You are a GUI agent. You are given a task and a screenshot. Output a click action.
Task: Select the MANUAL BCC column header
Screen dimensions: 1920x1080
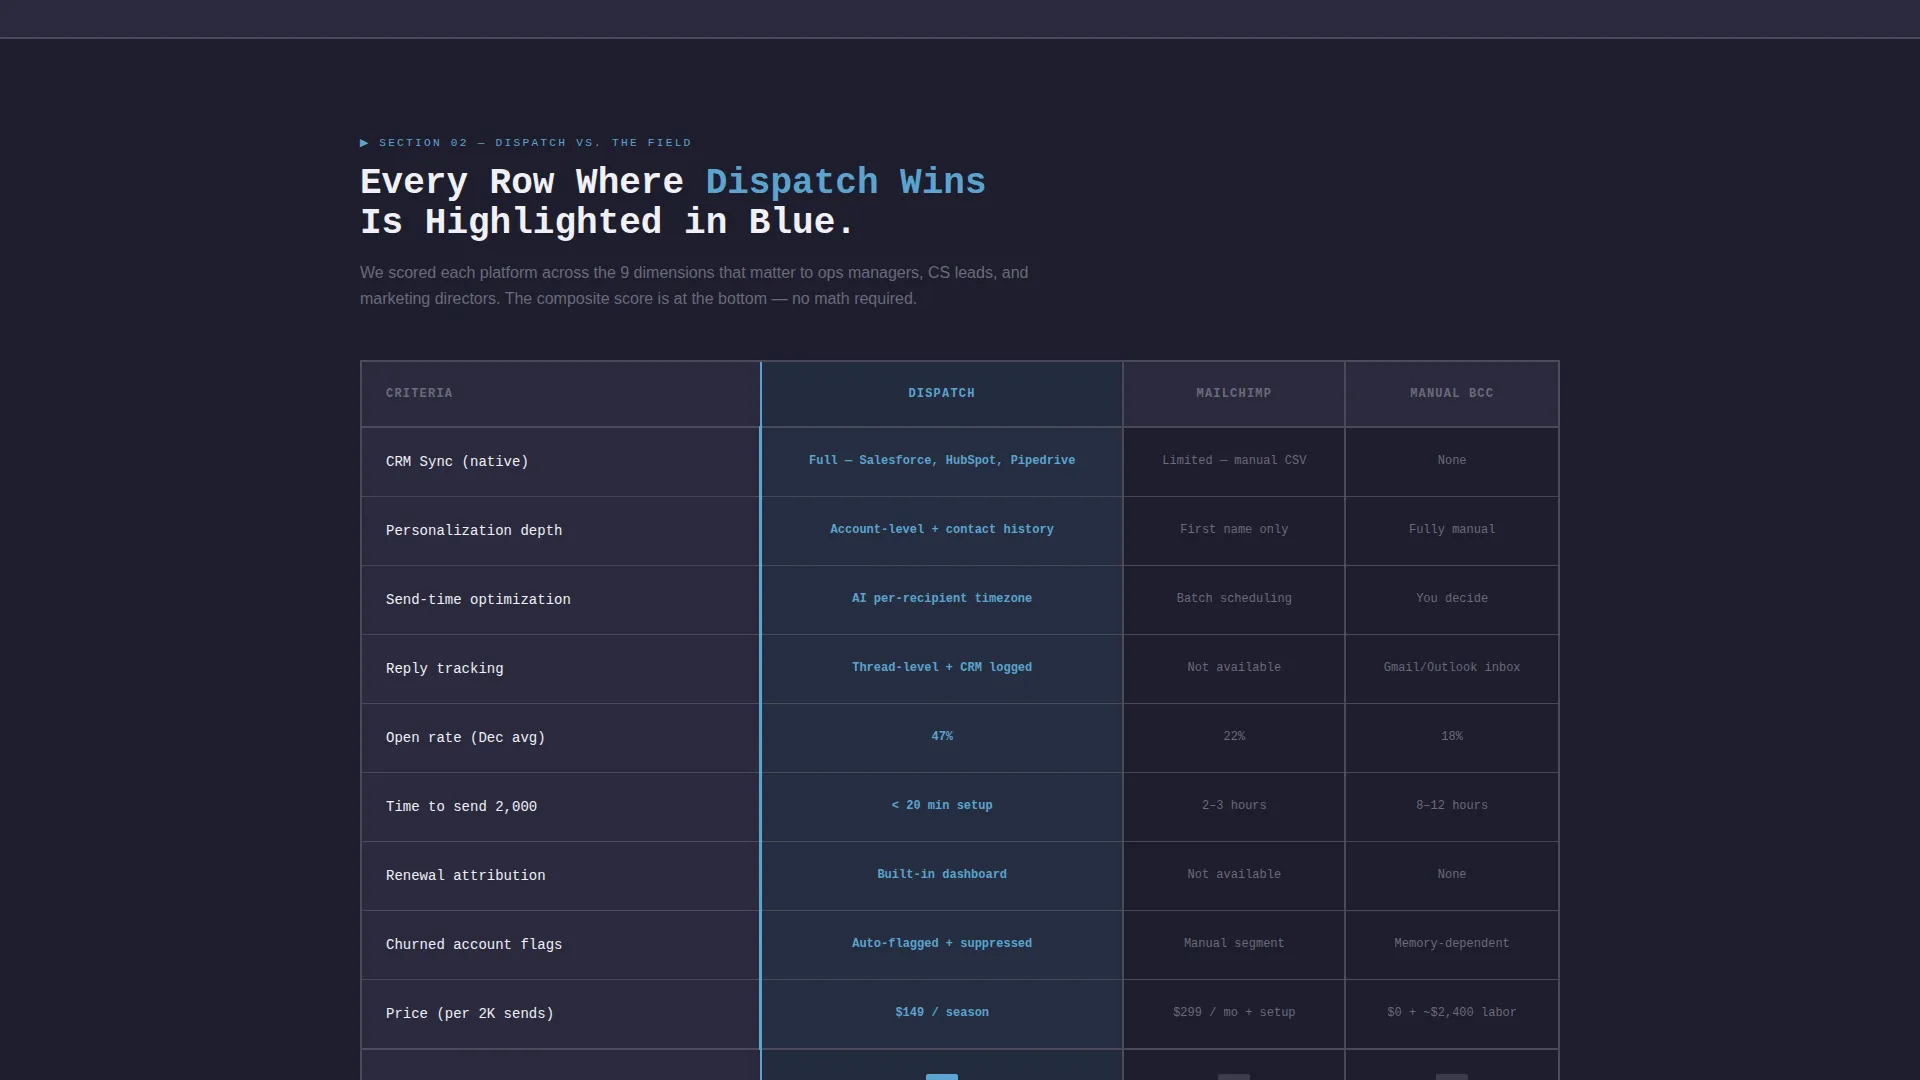tap(1452, 394)
